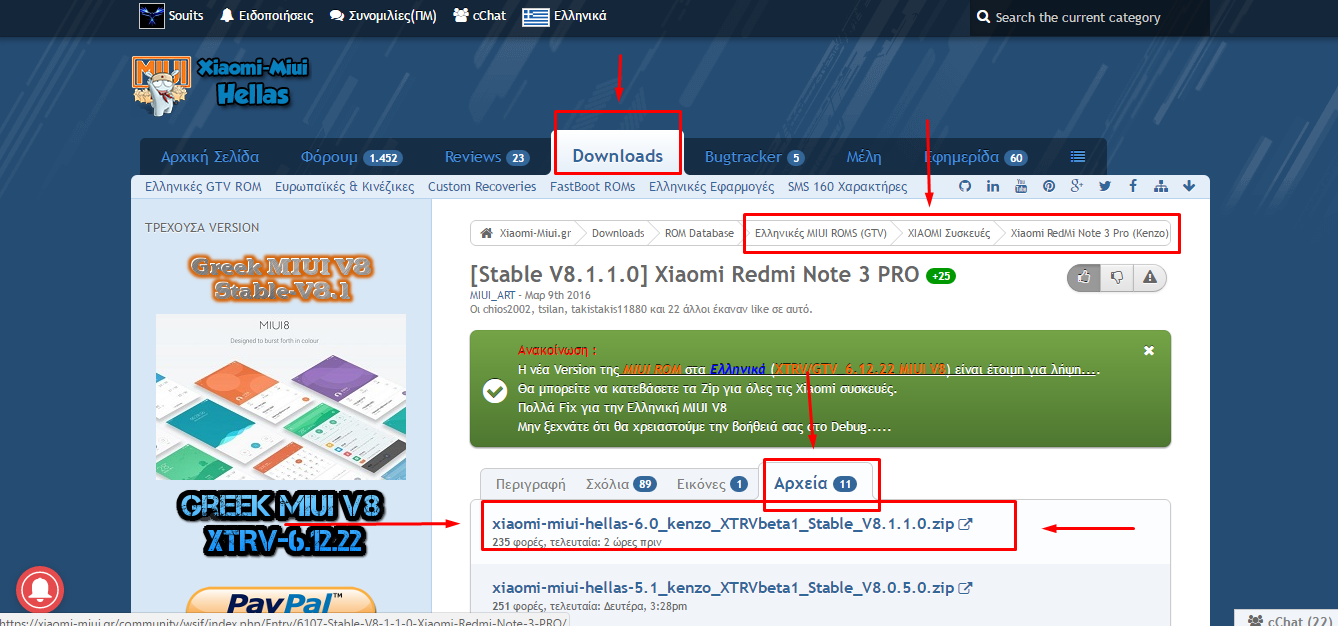Open the Facebook social icon
Screen dimensions: 1338x626
coord(1133,186)
